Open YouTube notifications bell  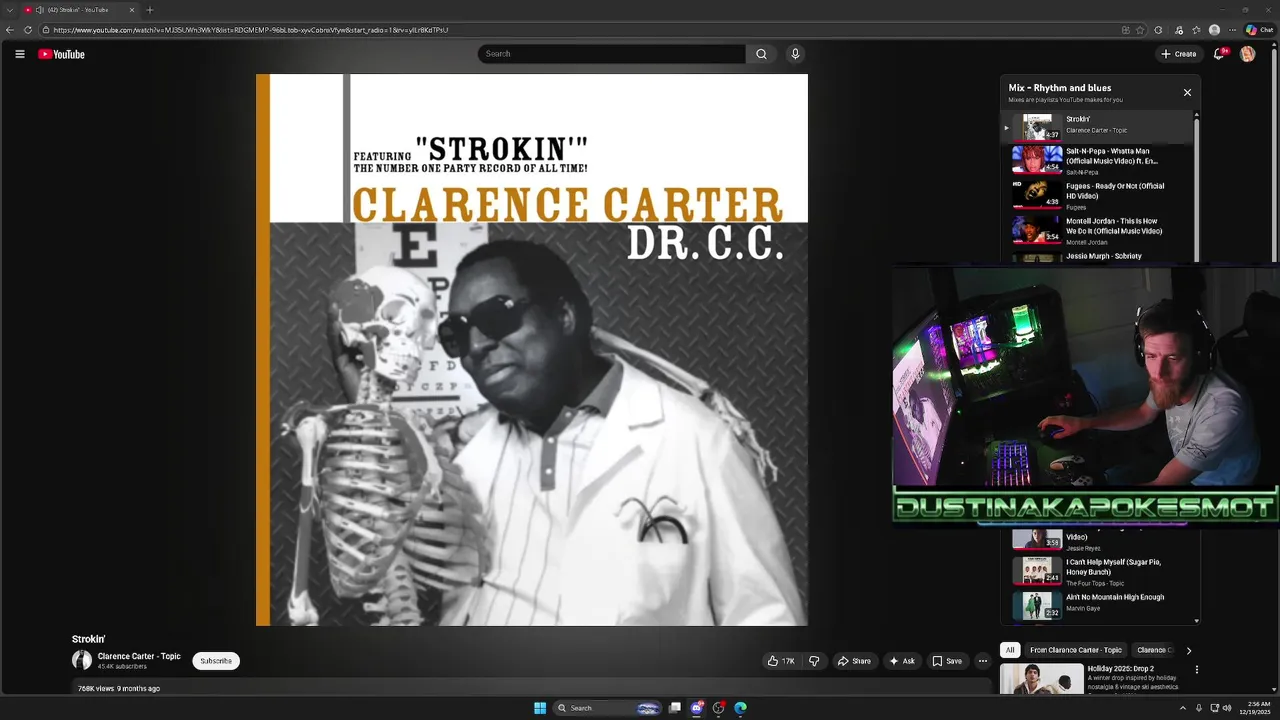click(1218, 54)
